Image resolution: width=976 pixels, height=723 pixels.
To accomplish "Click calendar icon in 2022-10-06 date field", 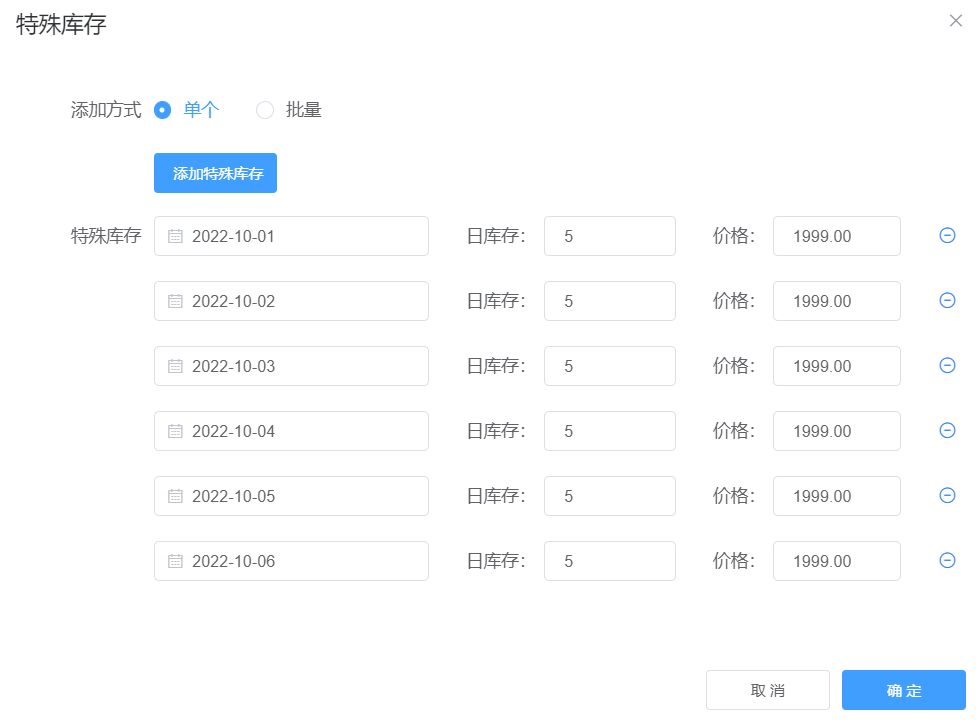I will 176,561.
